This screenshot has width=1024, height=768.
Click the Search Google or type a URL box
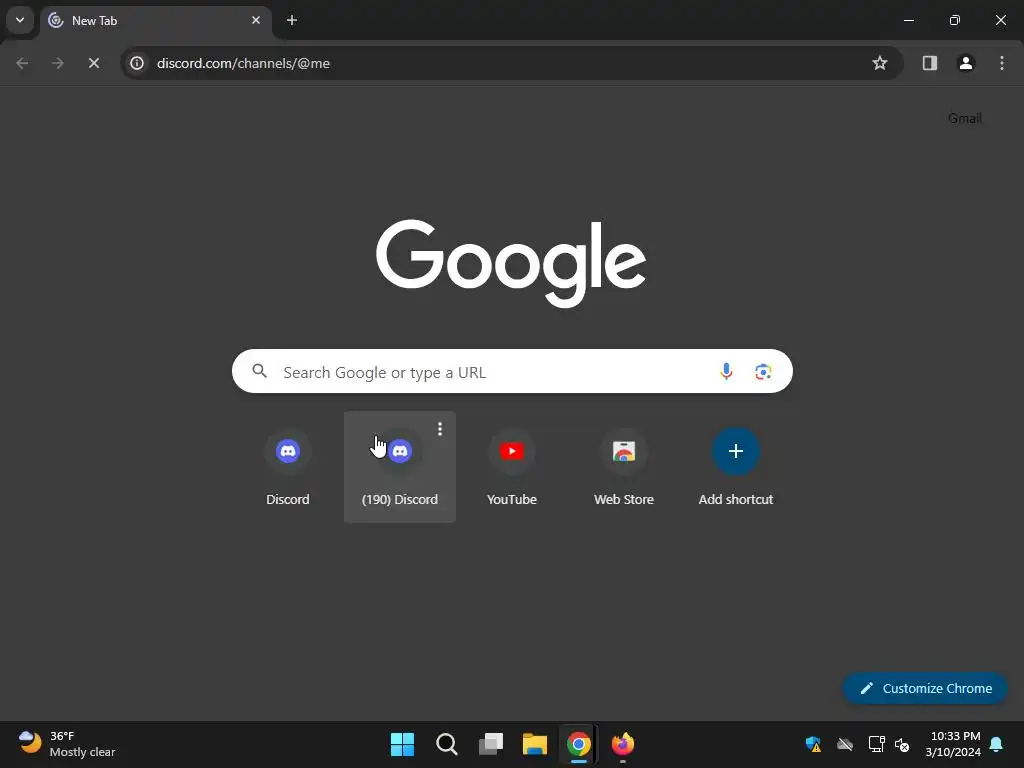512,372
